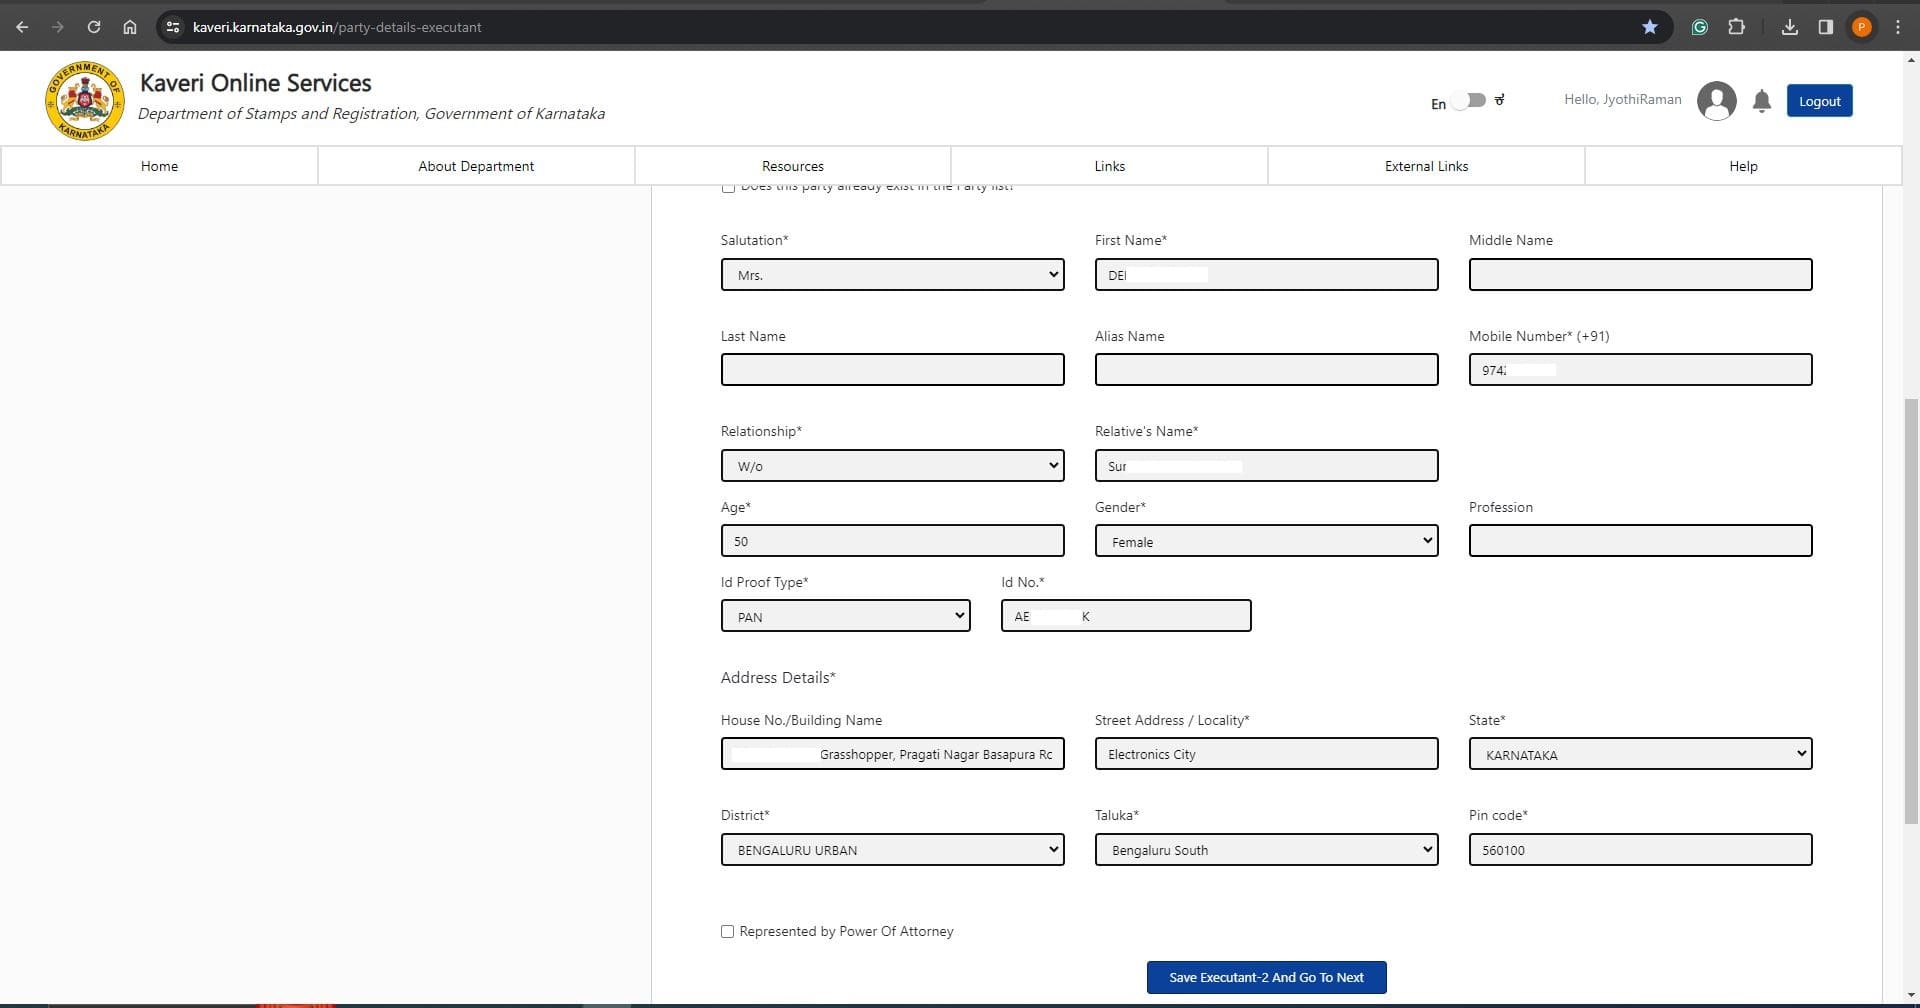The width and height of the screenshot is (1920, 1008).
Task: Click the notification bell icon
Action: pyautogui.click(x=1762, y=101)
